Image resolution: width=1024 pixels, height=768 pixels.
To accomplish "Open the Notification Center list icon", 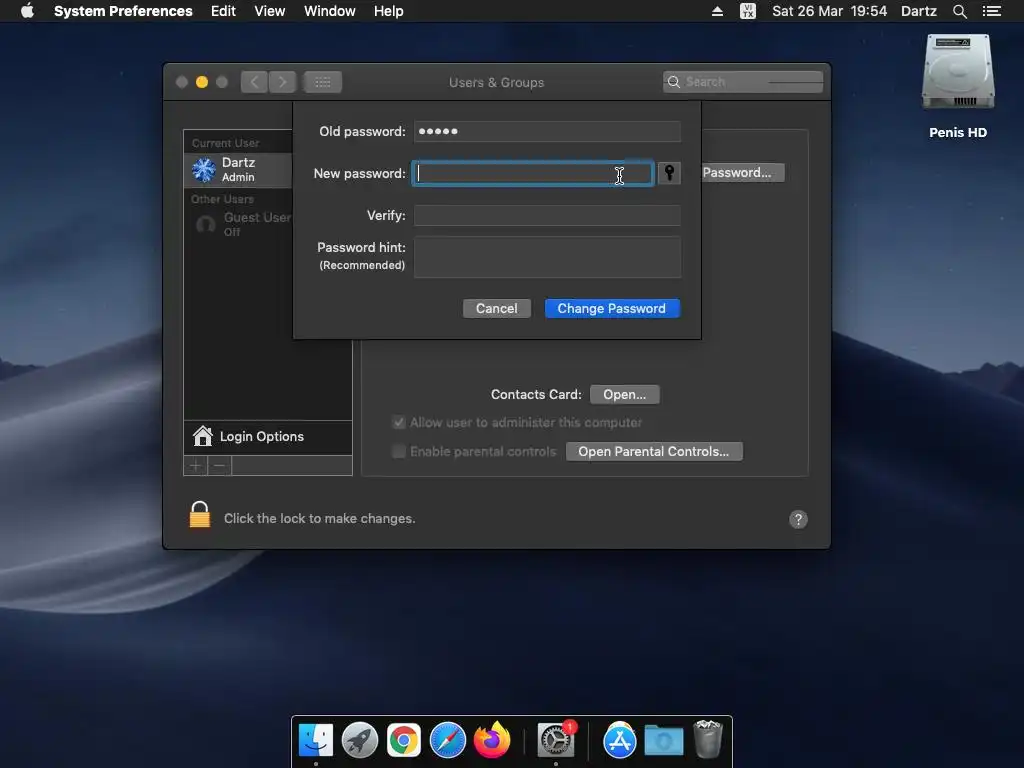I will pos(991,11).
